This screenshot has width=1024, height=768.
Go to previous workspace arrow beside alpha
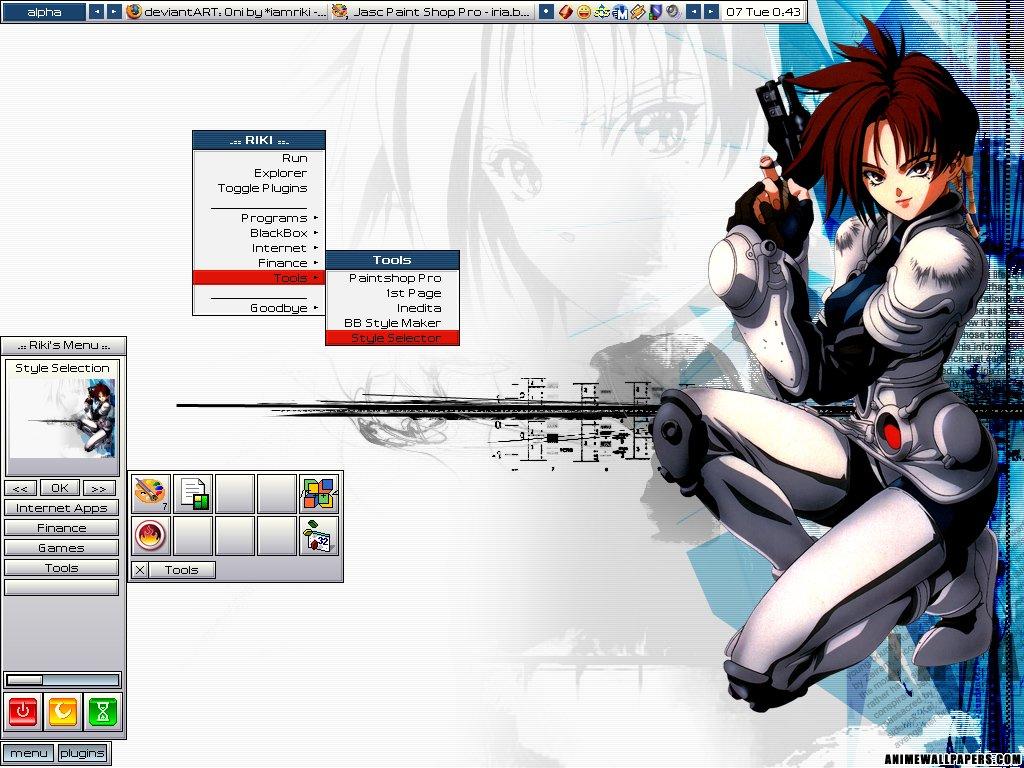[96, 12]
